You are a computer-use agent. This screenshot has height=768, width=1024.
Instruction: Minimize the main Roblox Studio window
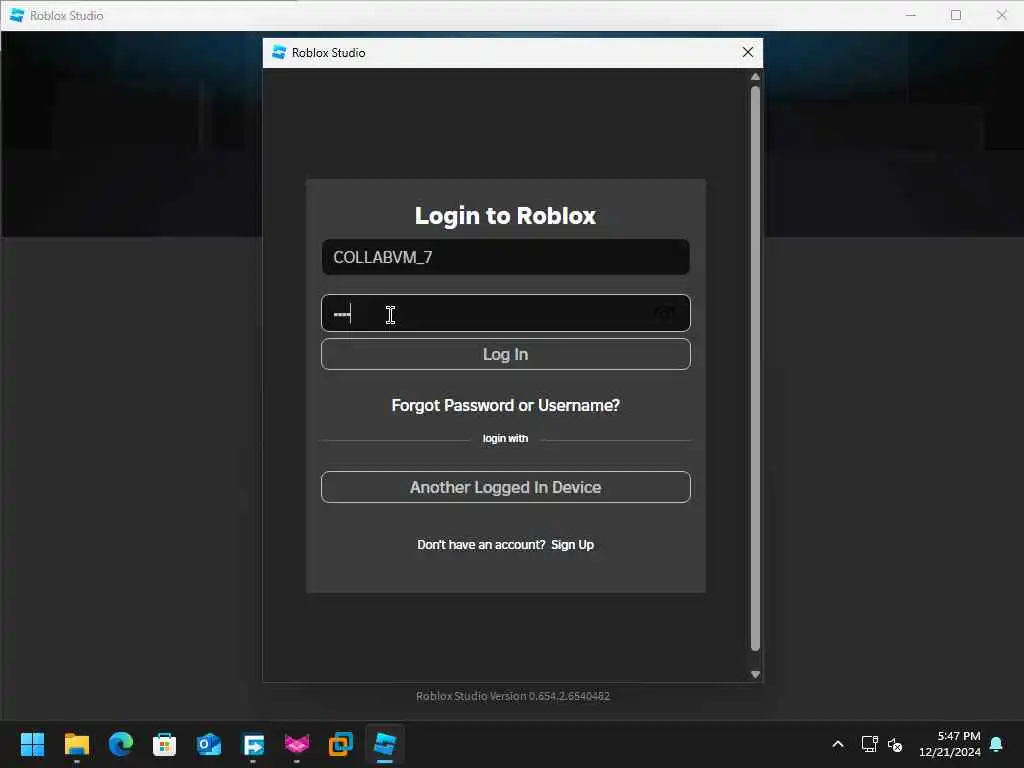coord(911,15)
